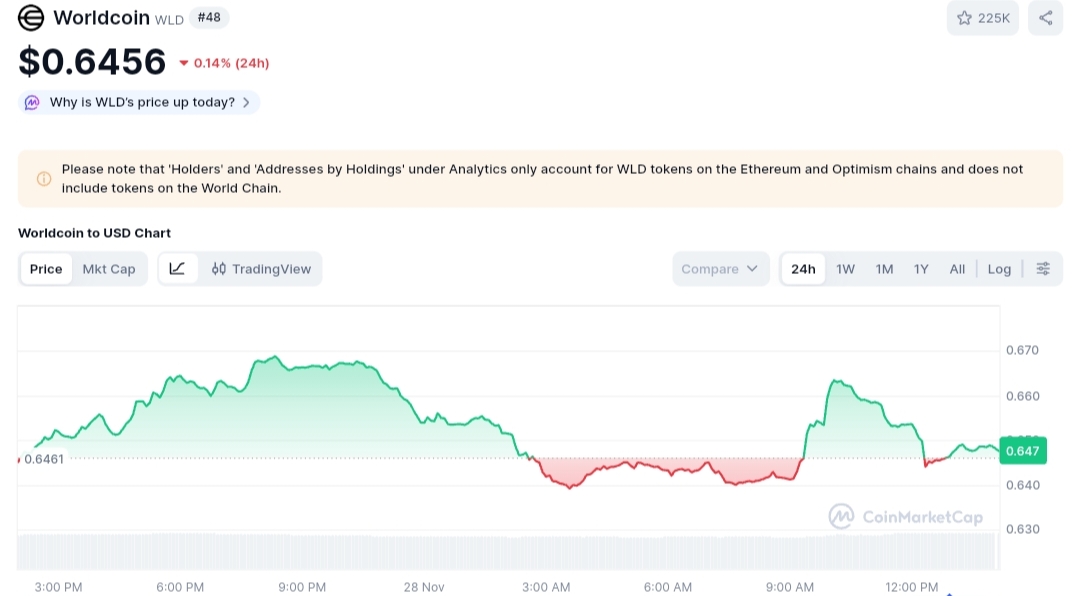Select the 24h time range
Viewport: 1080px width, 596px height.
click(803, 269)
